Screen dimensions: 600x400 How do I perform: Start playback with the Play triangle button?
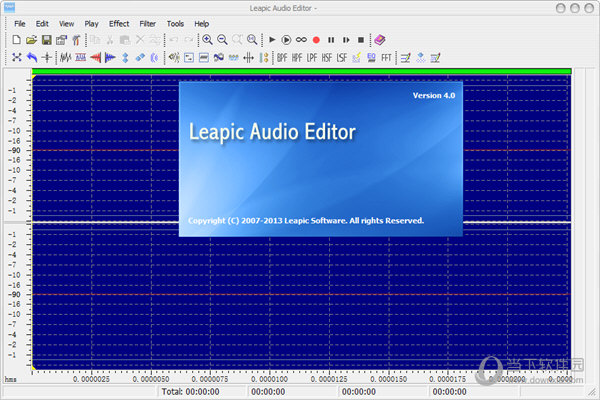[272, 40]
